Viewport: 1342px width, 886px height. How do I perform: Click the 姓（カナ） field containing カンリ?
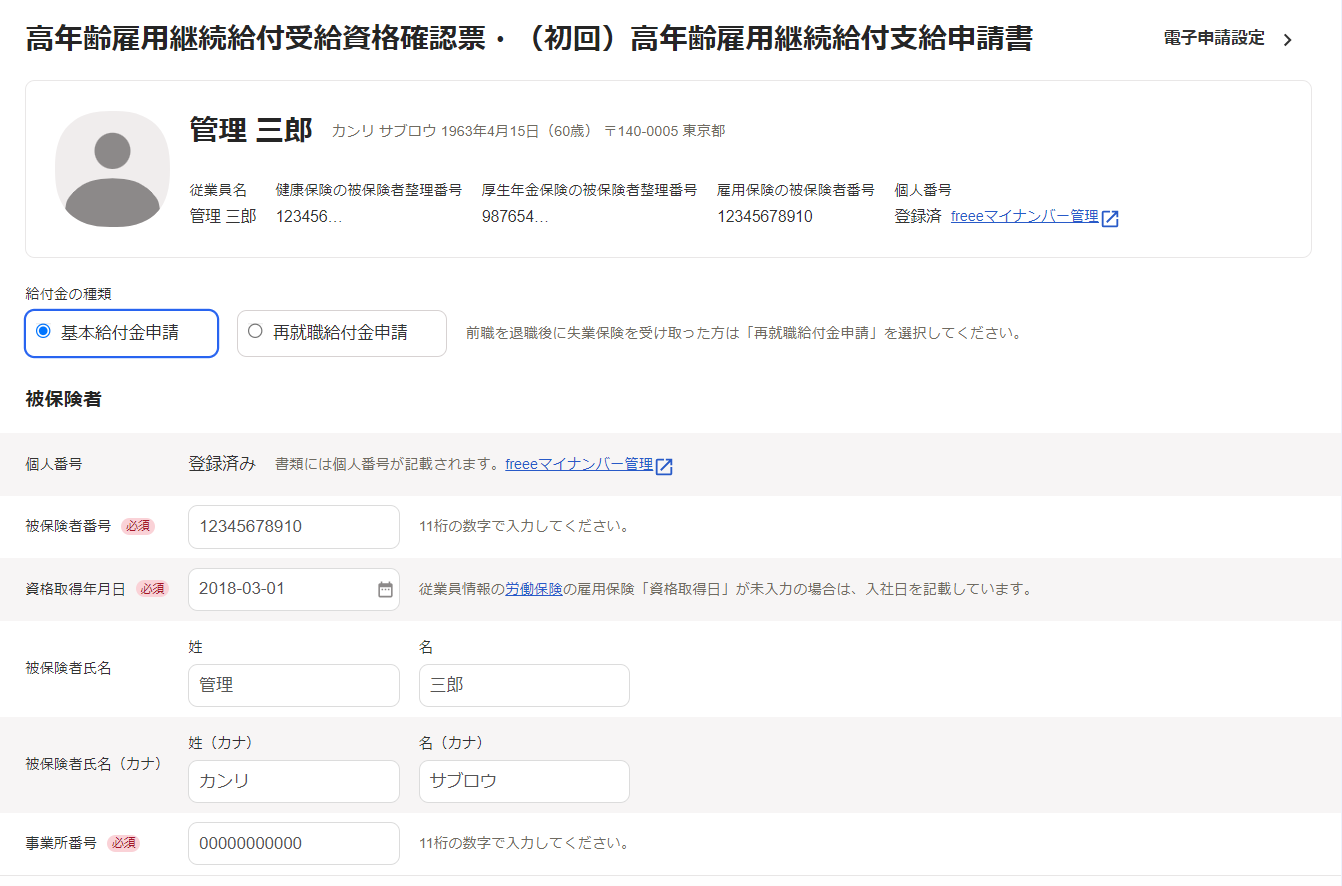tap(294, 781)
